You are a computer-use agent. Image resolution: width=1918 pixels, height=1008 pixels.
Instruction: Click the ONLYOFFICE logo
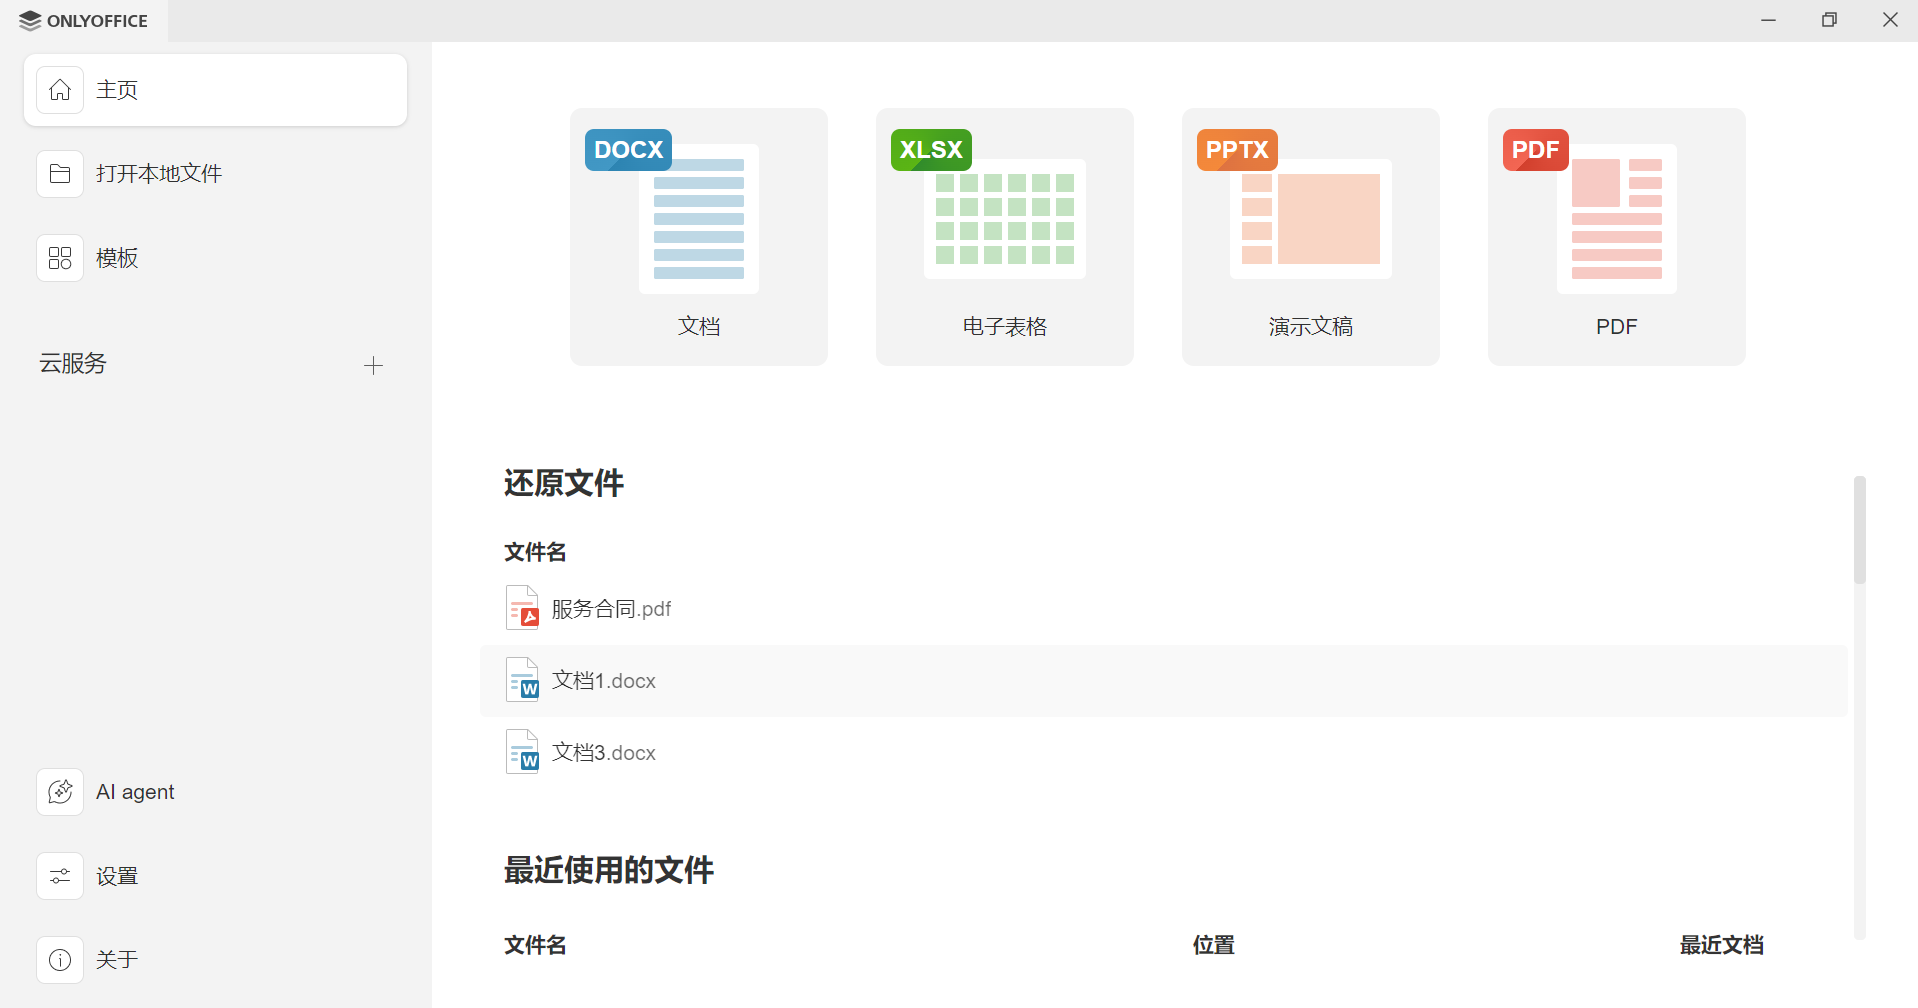click(x=83, y=20)
